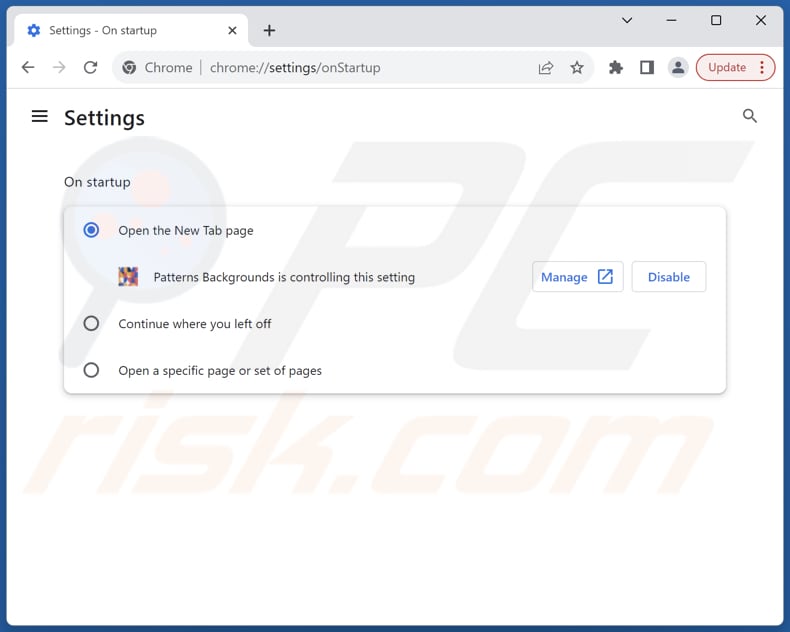The width and height of the screenshot is (790, 632).
Task: Open the Settings hamburger menu
Action: tap(40, 116)
